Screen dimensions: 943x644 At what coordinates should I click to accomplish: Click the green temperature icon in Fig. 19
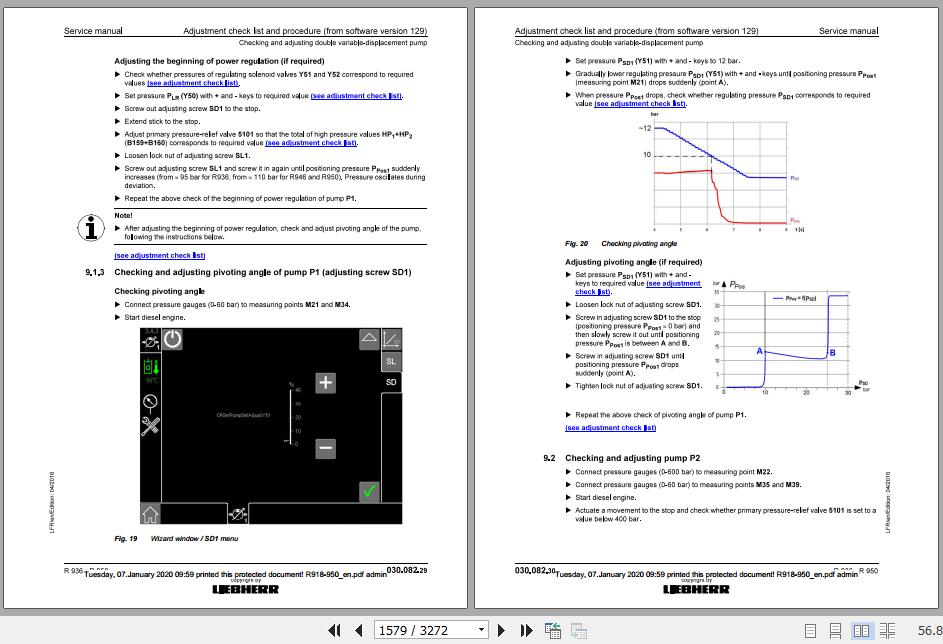(x=151, y=369)
